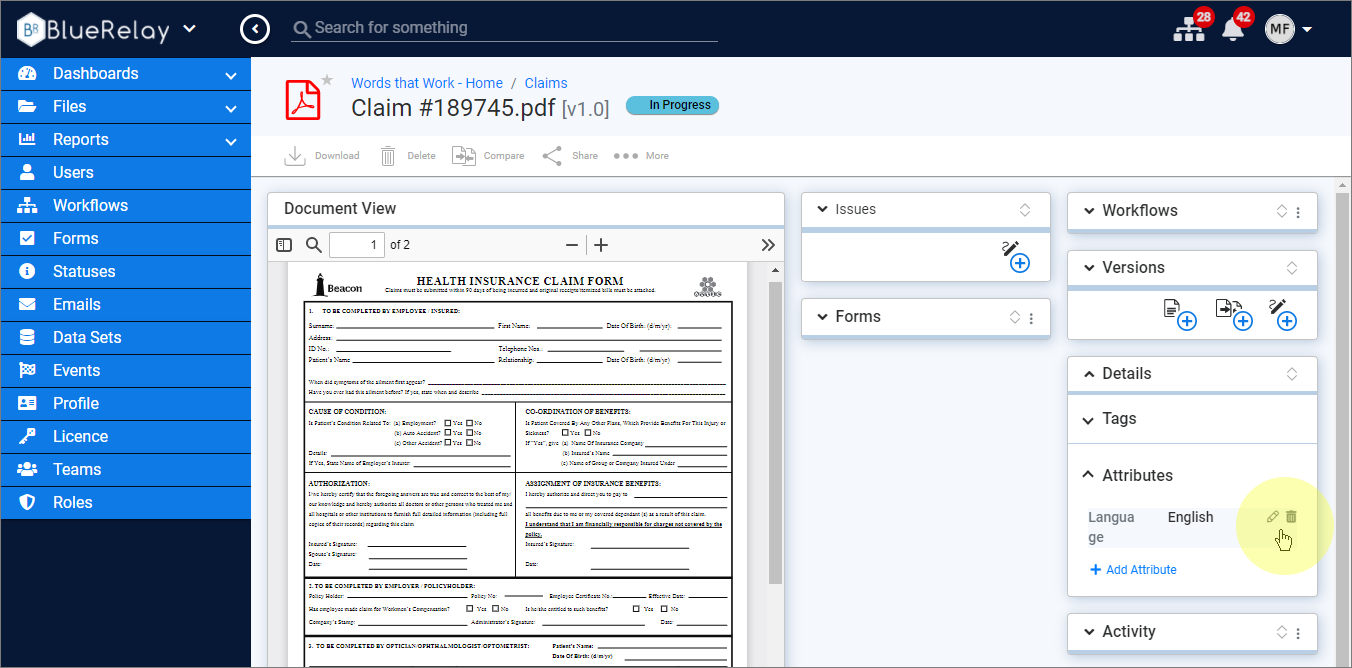
Task: Open bell notifications with 42 badge
Action: pyautogui.click(x=1233, y=28)
